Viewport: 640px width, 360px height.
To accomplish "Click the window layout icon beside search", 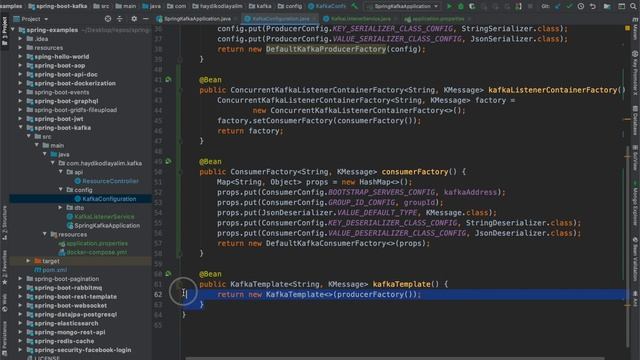I will coord(621,6).
